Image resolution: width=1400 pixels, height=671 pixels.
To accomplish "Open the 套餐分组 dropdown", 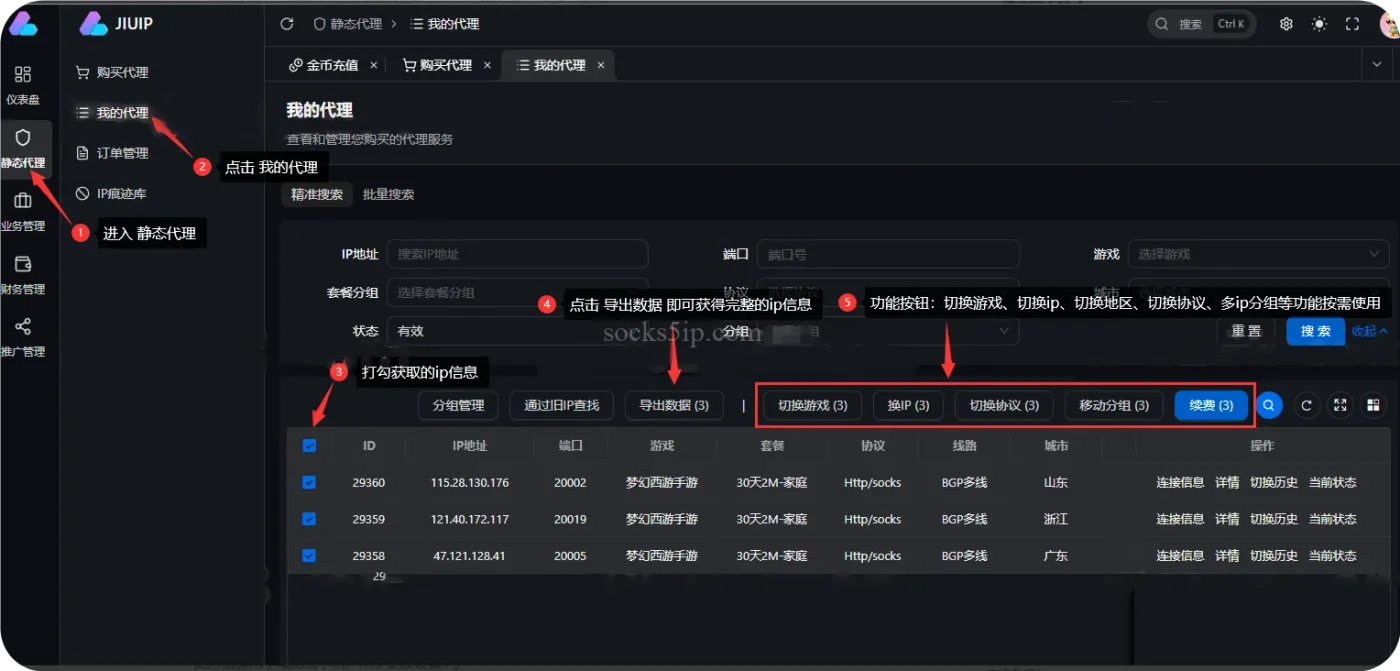I will 517,292.
